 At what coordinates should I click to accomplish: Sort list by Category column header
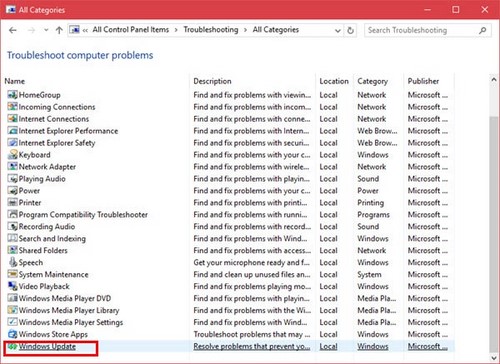373,81
